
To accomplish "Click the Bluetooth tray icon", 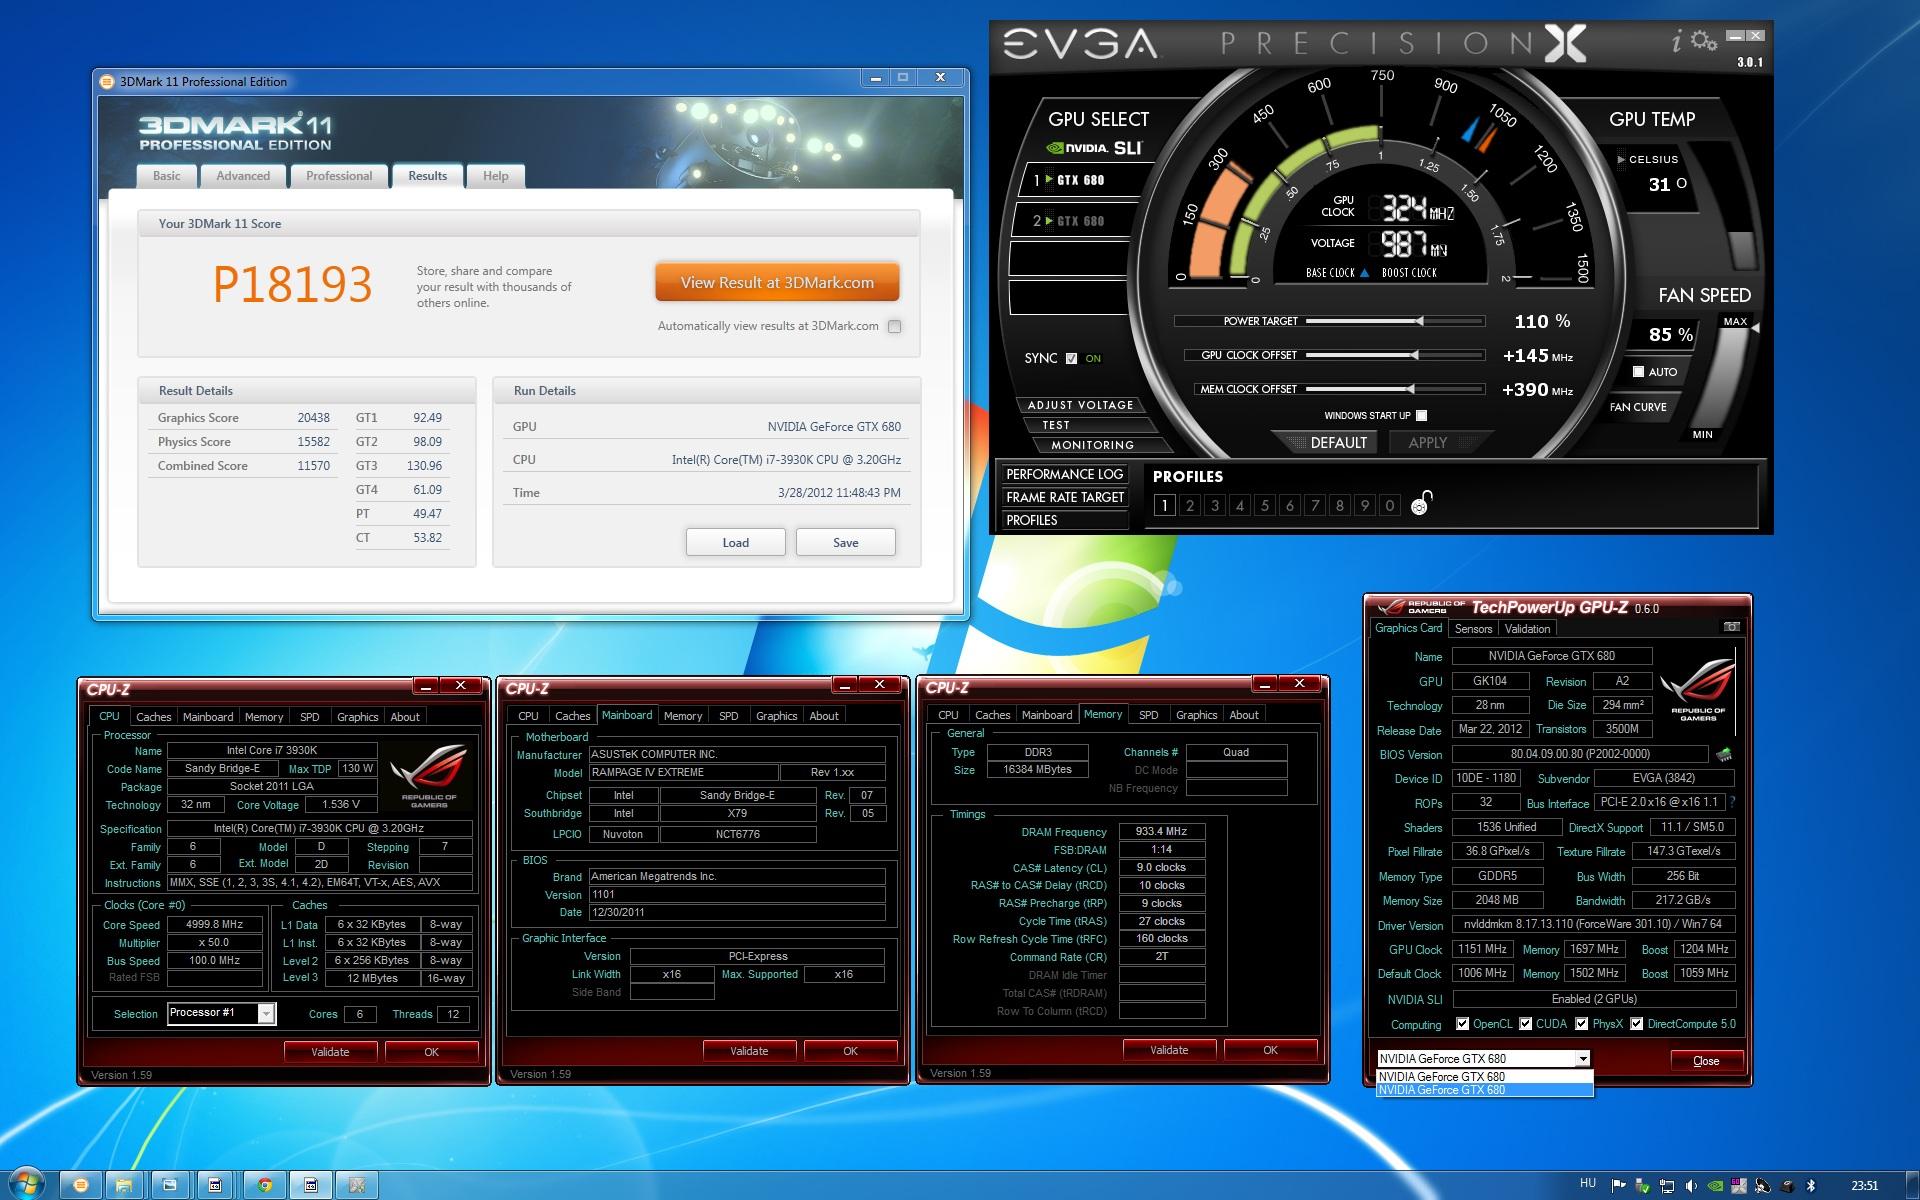I will click(1810, 1186).
